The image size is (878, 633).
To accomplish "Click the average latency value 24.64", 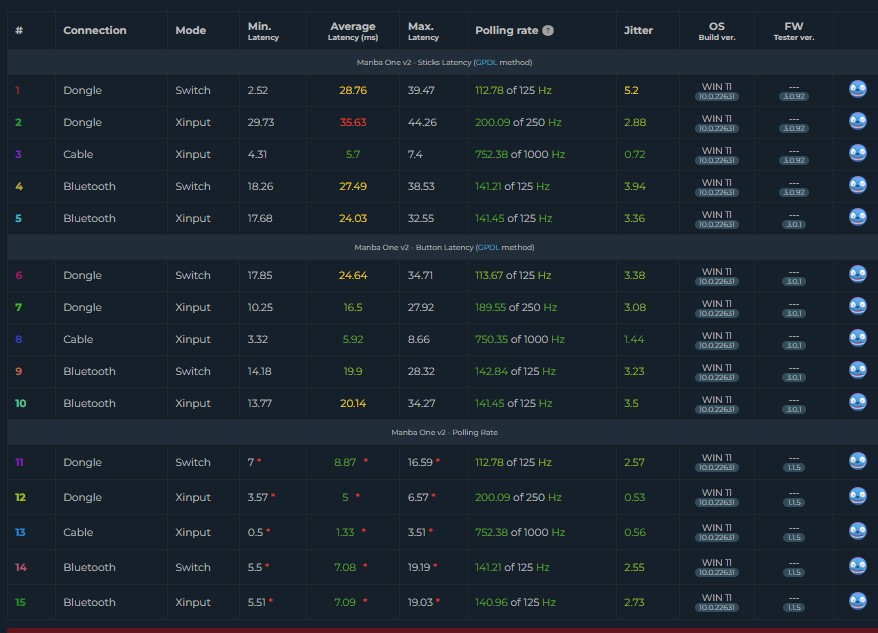I will (x=353, y=275).
